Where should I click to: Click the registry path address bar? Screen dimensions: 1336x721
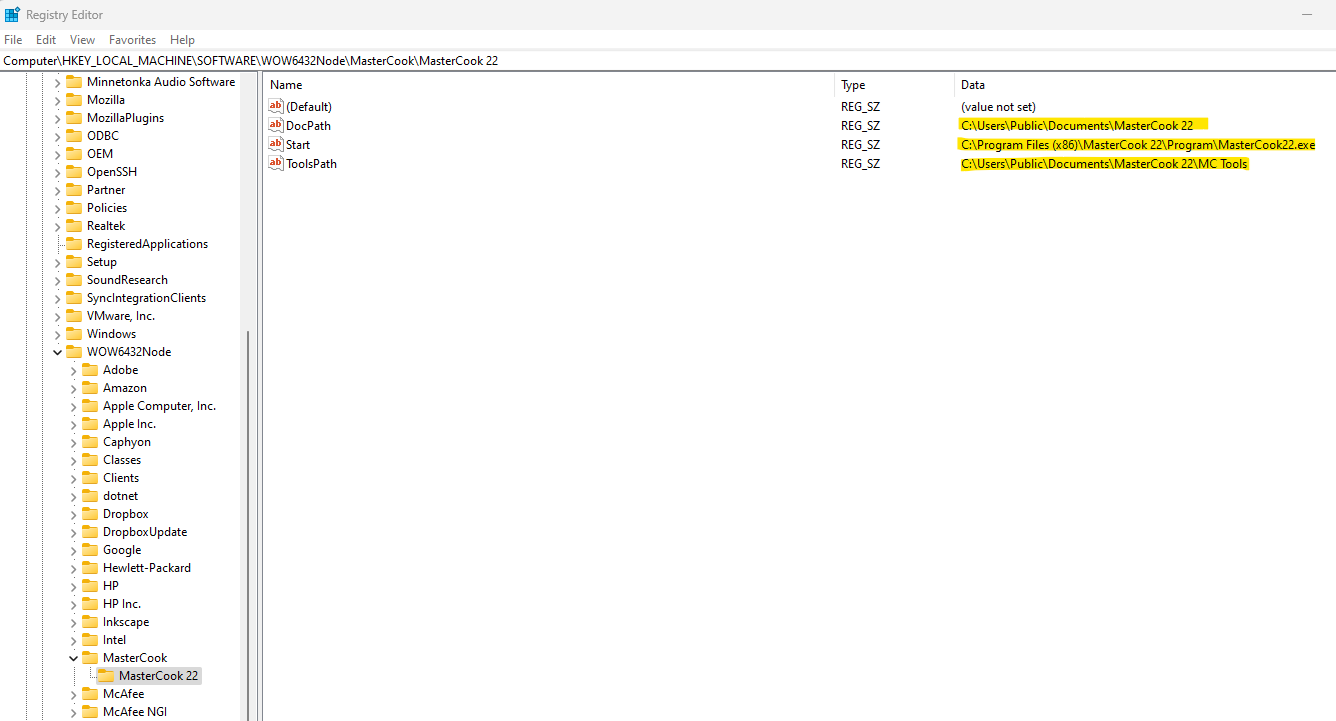tap(668, 61)
